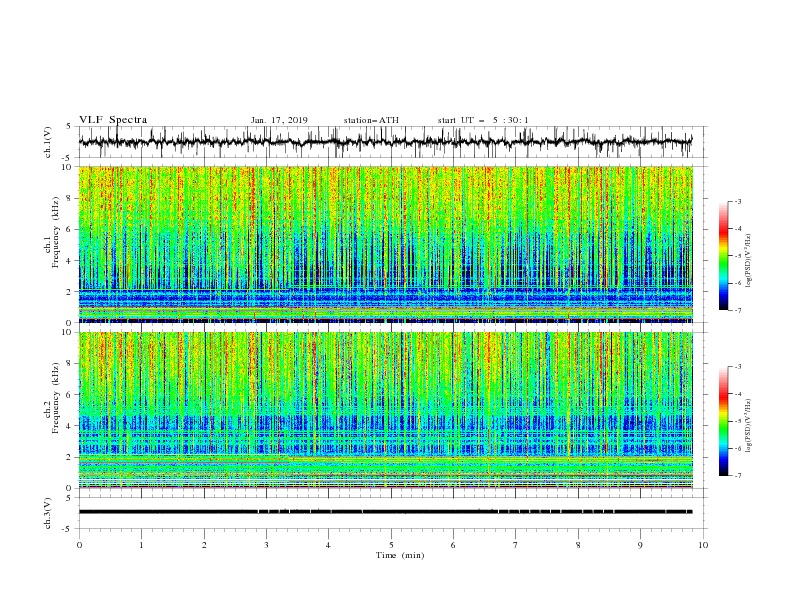Screen dimensions: 792x612
Task: Click the ch.3 black voltage trace
Action: (x=385, y=512)
